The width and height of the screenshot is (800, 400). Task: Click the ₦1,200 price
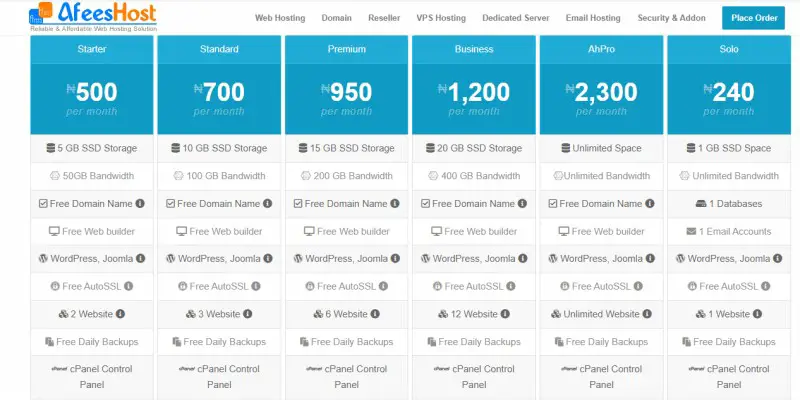474,92
